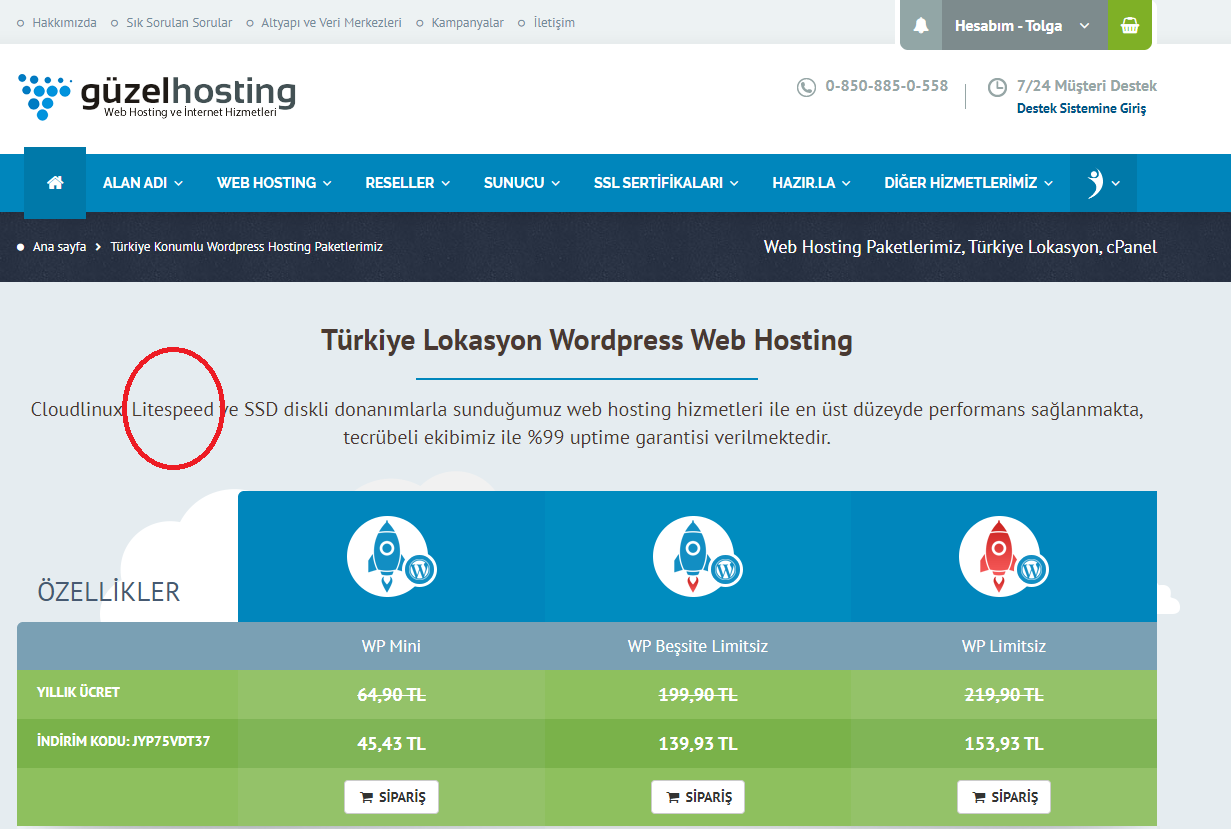
Task: Click the WP Beşsite Limitsiz rocket icon
Action: (697, 557)
